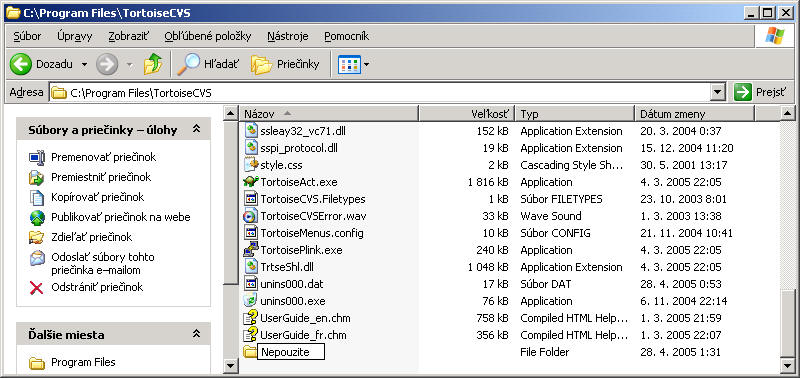This screenshot has height=378, width=800.
Task: Go up one folder level
Action: (153, 64)
